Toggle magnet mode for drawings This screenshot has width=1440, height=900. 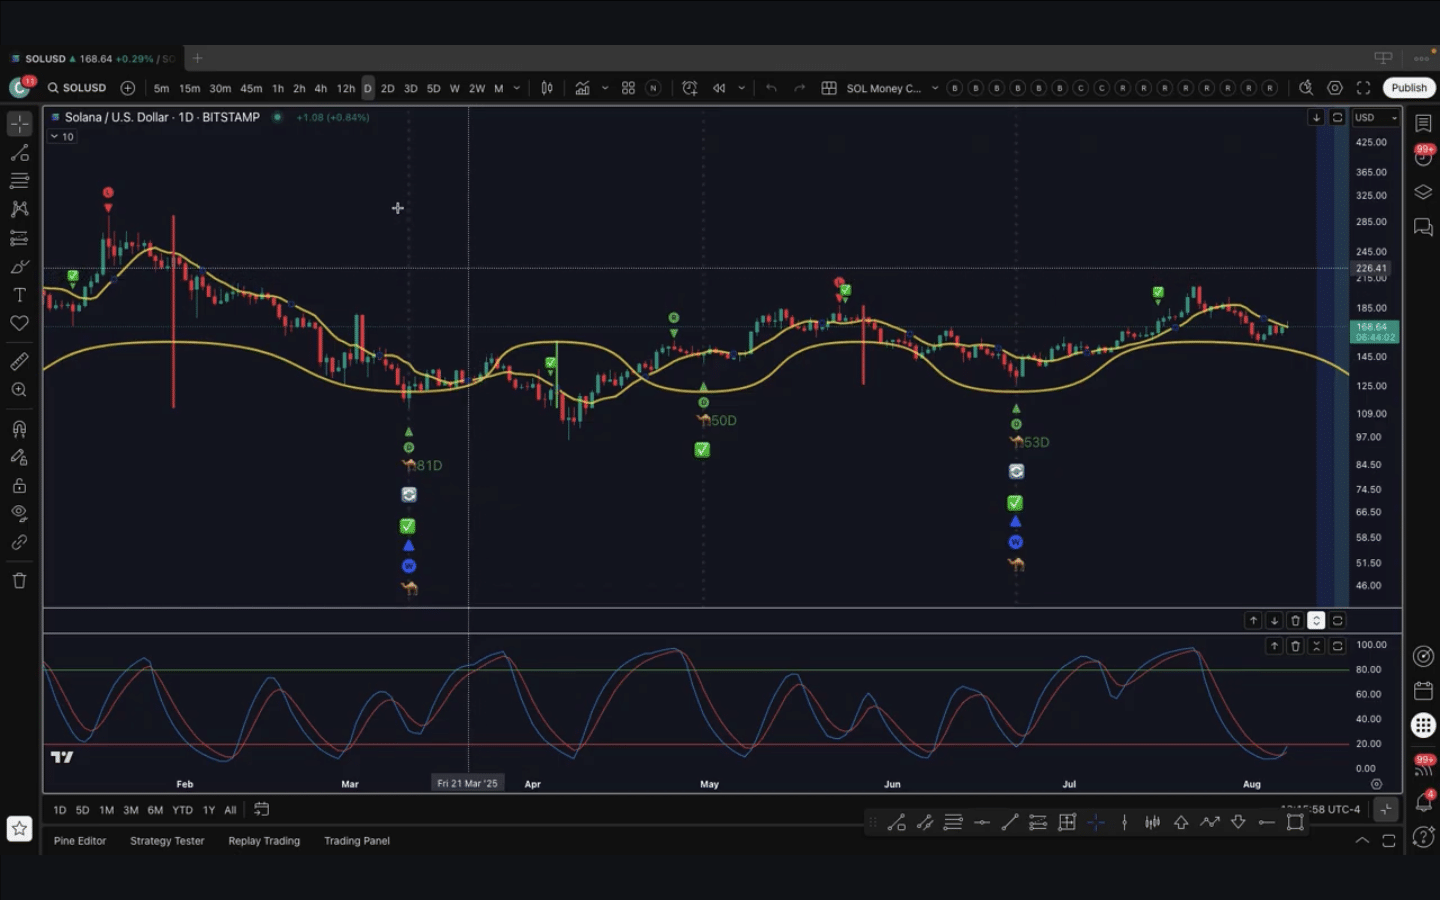[19, 429]
